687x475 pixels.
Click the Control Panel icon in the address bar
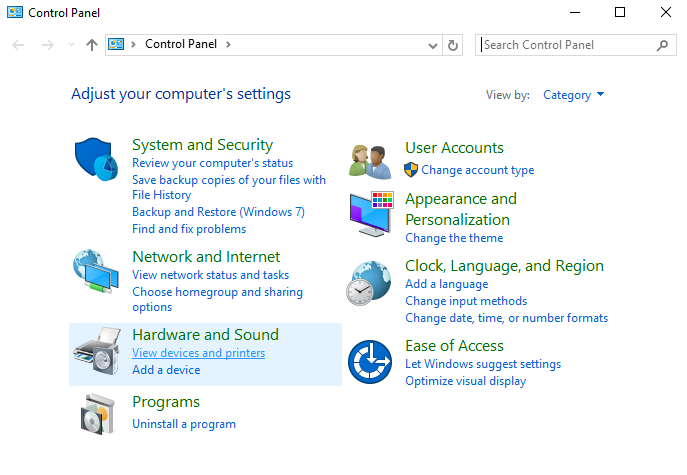116,44
